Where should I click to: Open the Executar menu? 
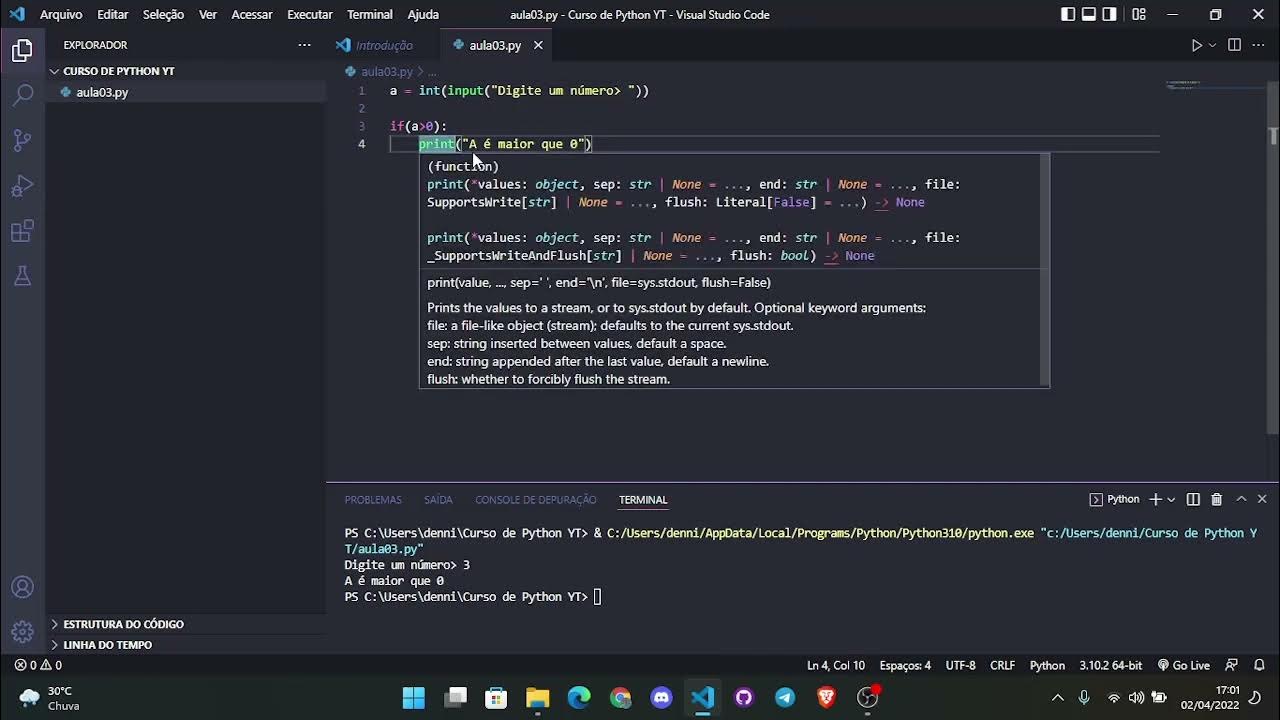[x=310, y=14]
